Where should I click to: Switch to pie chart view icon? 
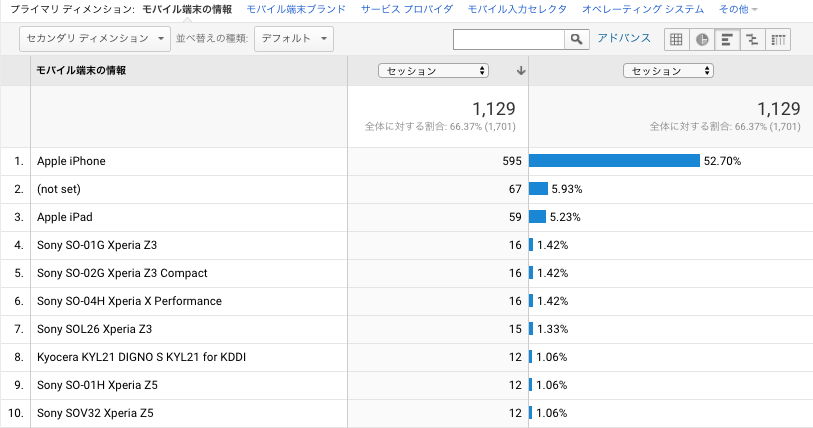[702, 39]
